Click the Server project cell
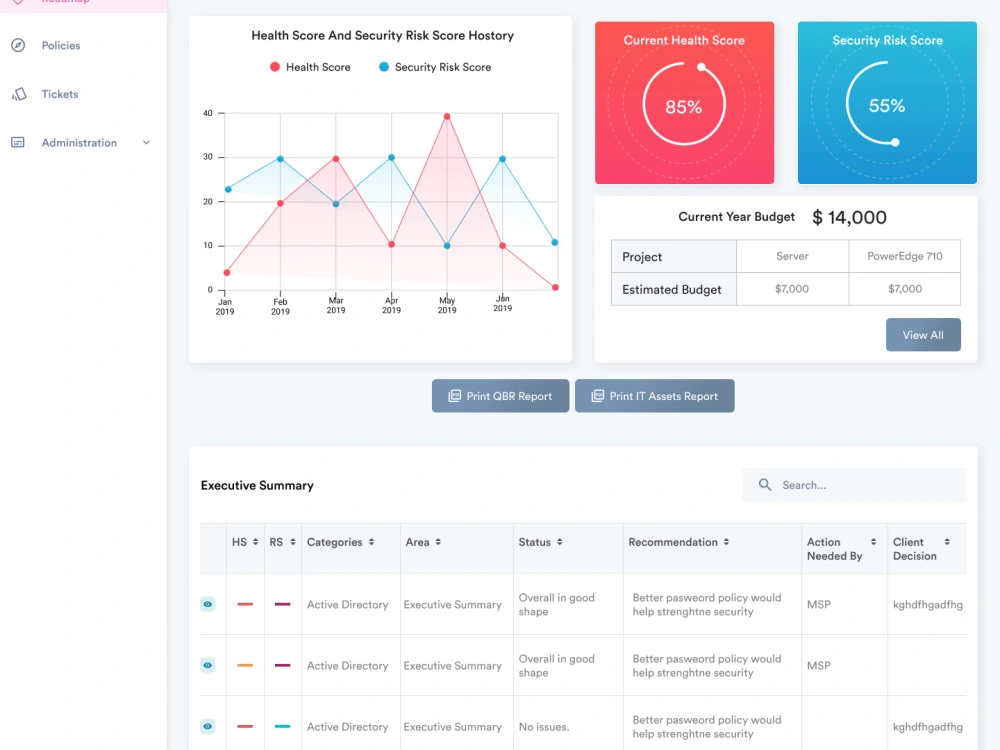The height and width of the screenshot is (750, 1000). (x=793, y=256)
